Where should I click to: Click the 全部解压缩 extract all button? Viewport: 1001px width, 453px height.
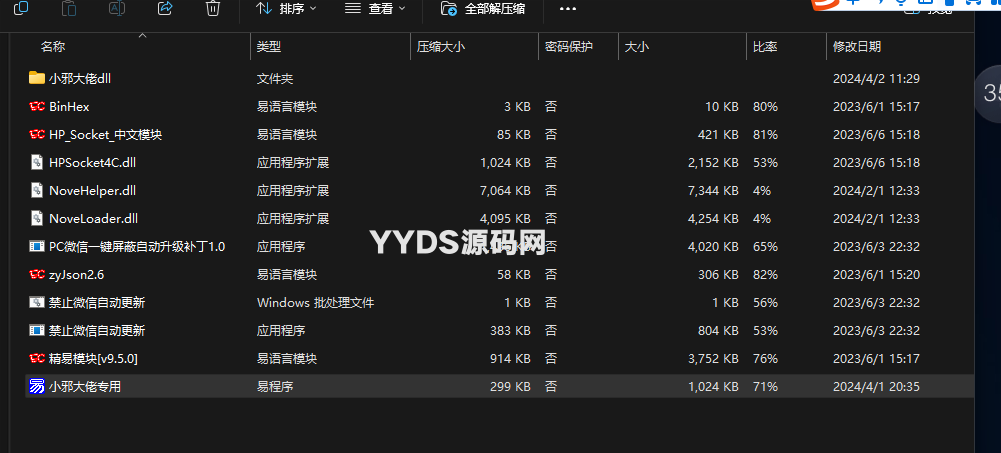click(x=483, y=8)
